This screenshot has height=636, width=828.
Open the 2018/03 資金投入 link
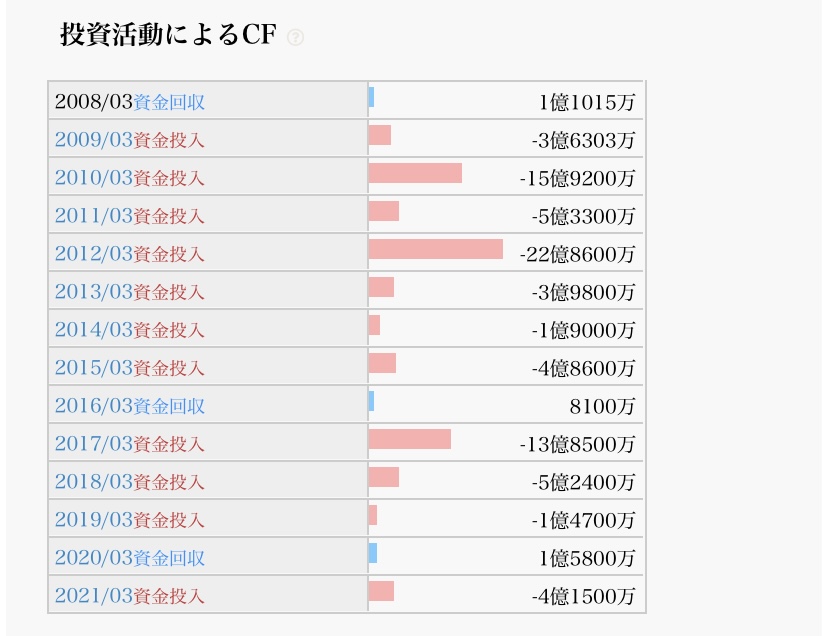[x=129, y=482]
